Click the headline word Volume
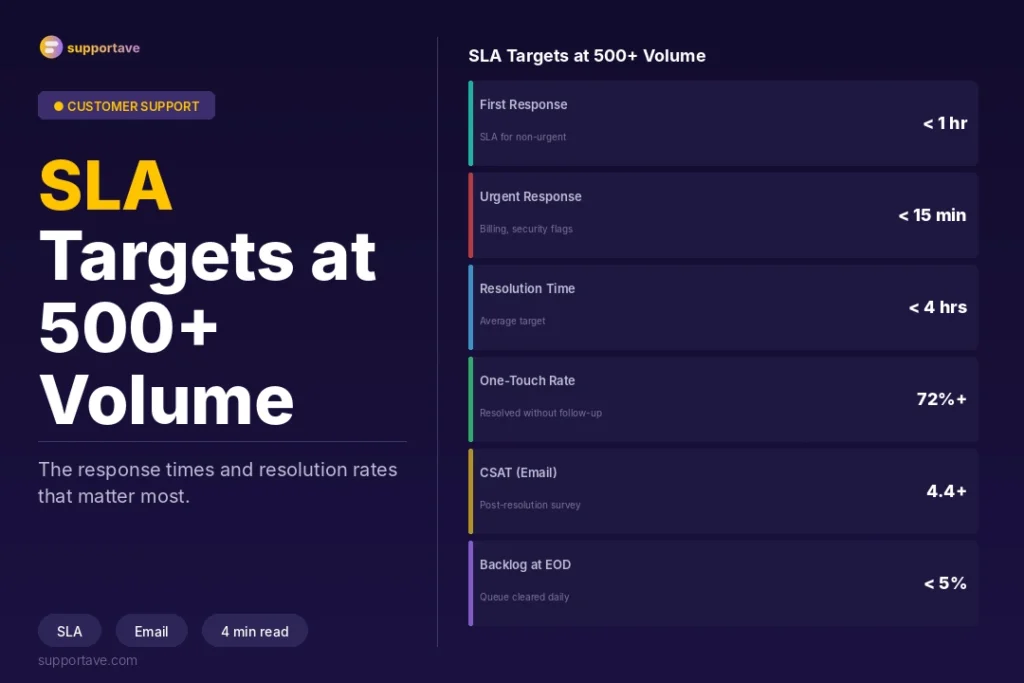The image size is (1024, 683). 167,400
